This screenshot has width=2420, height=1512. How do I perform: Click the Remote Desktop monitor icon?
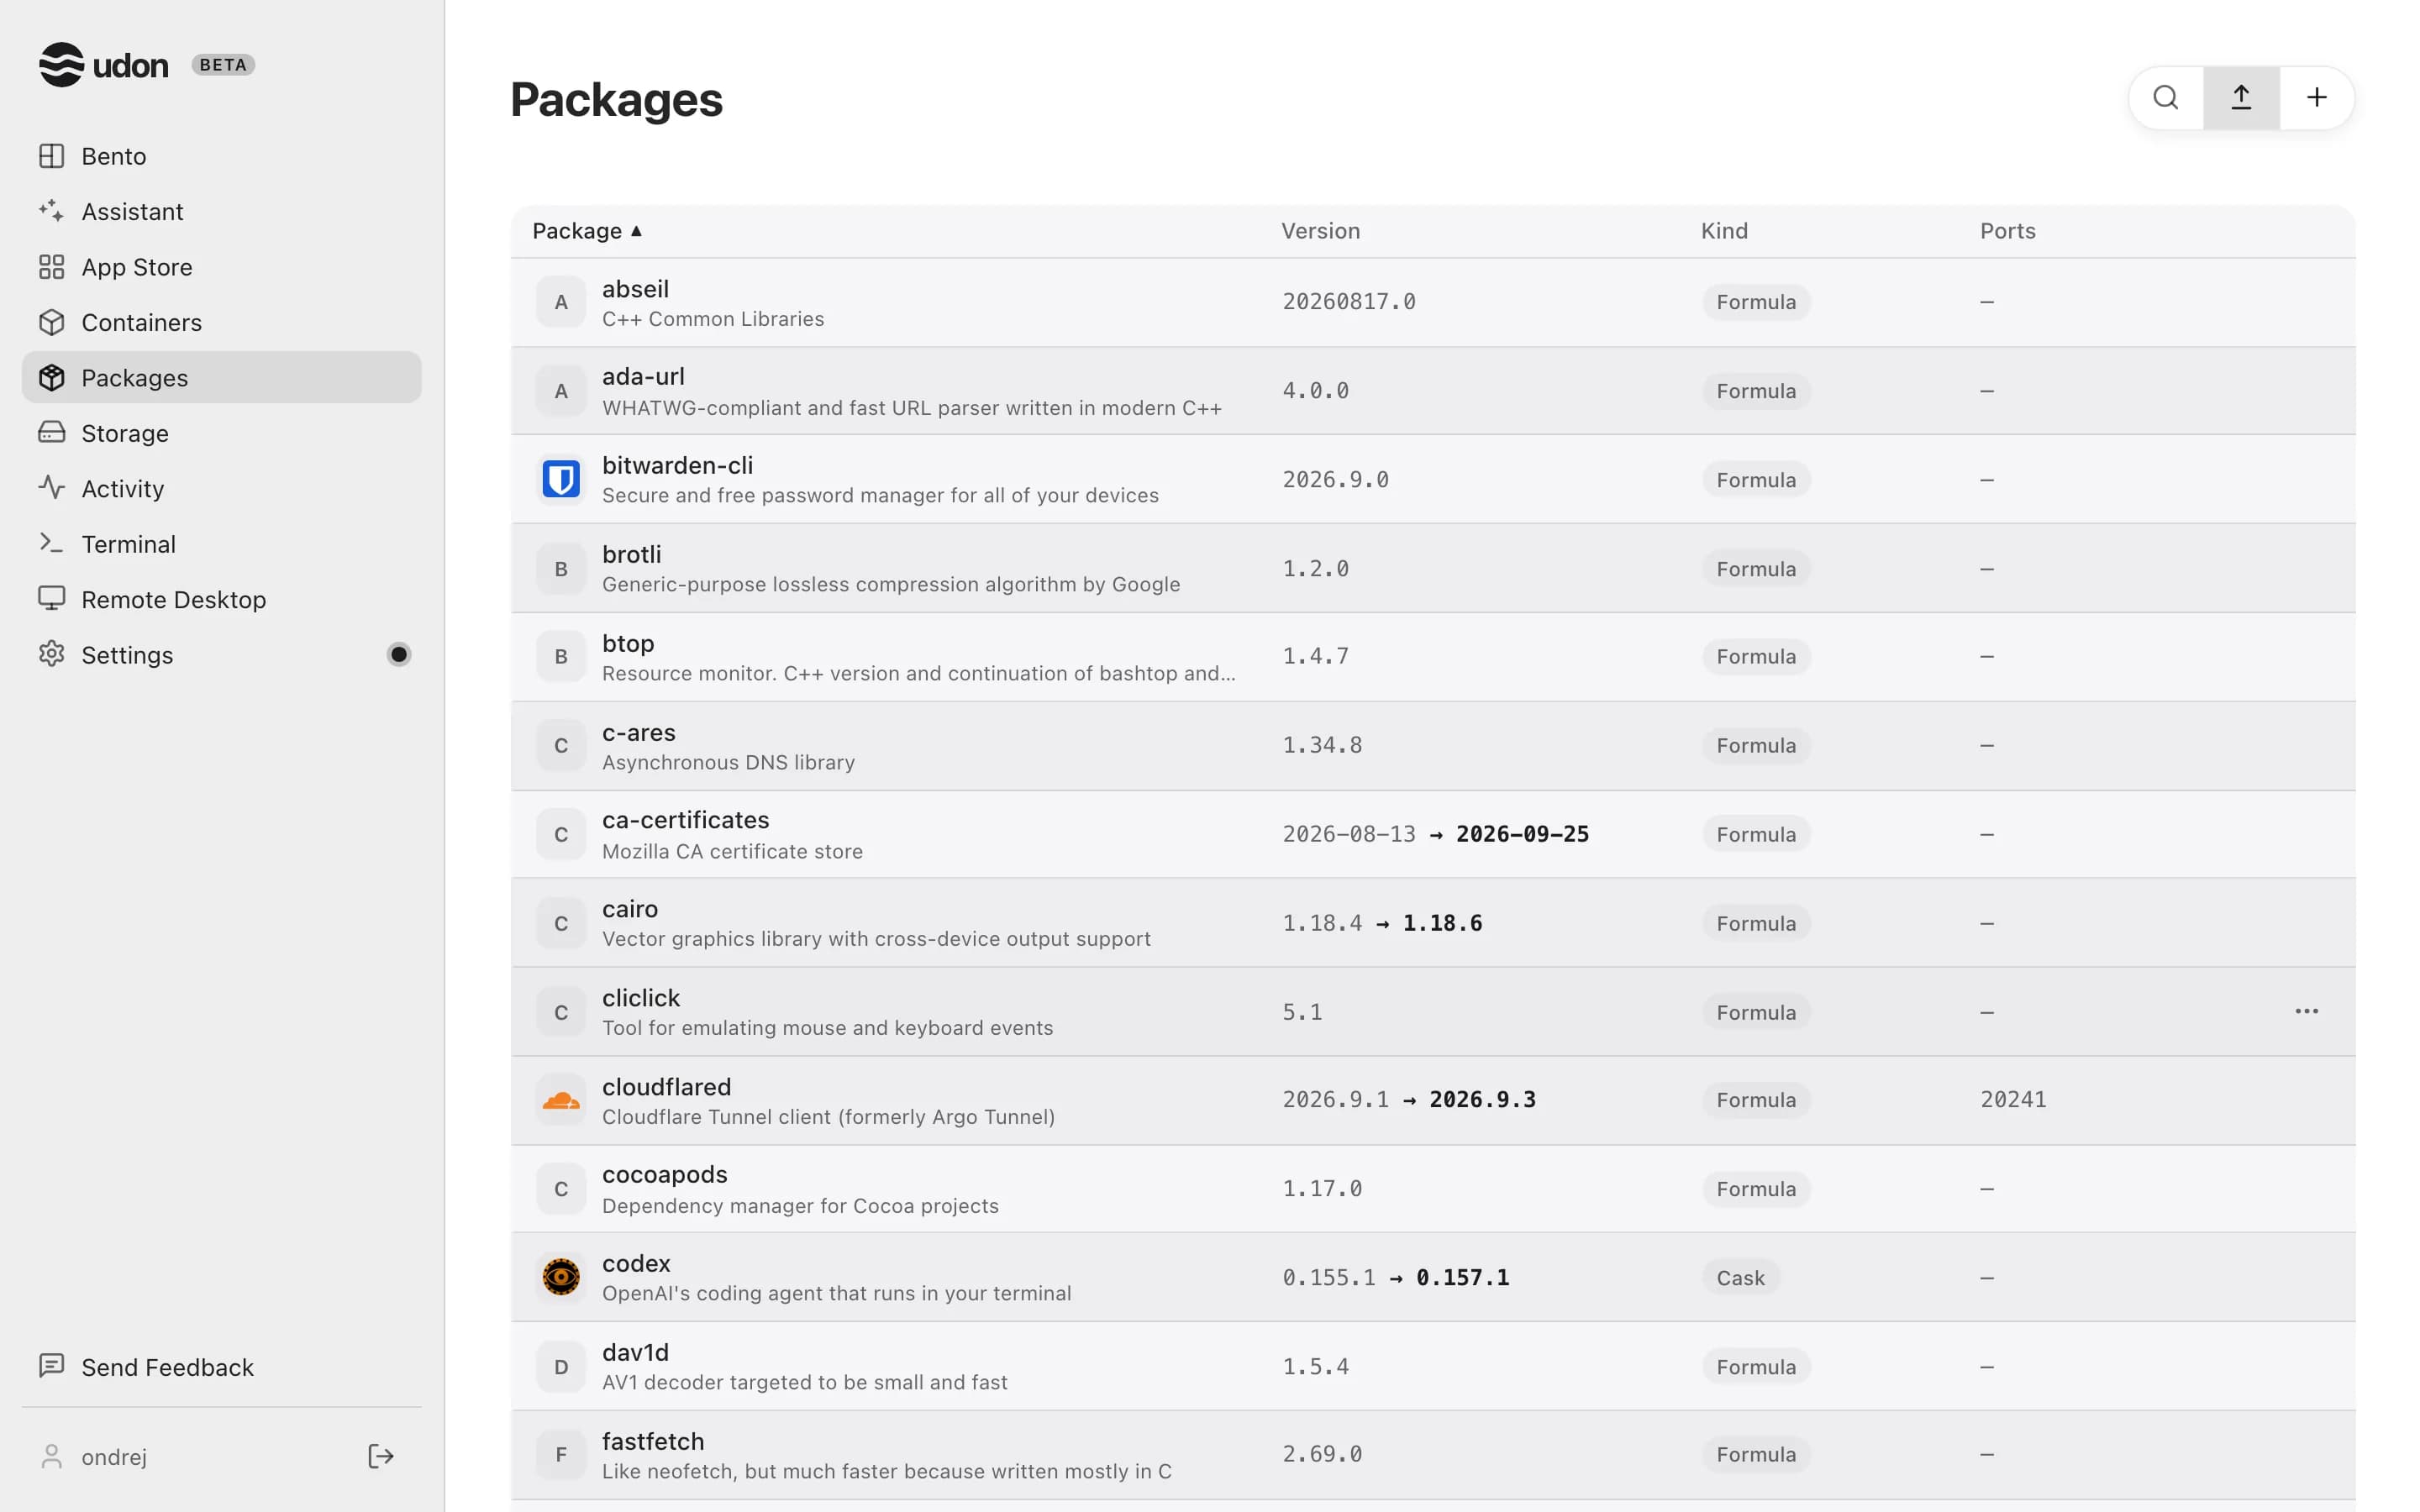[x=51, y=599]
